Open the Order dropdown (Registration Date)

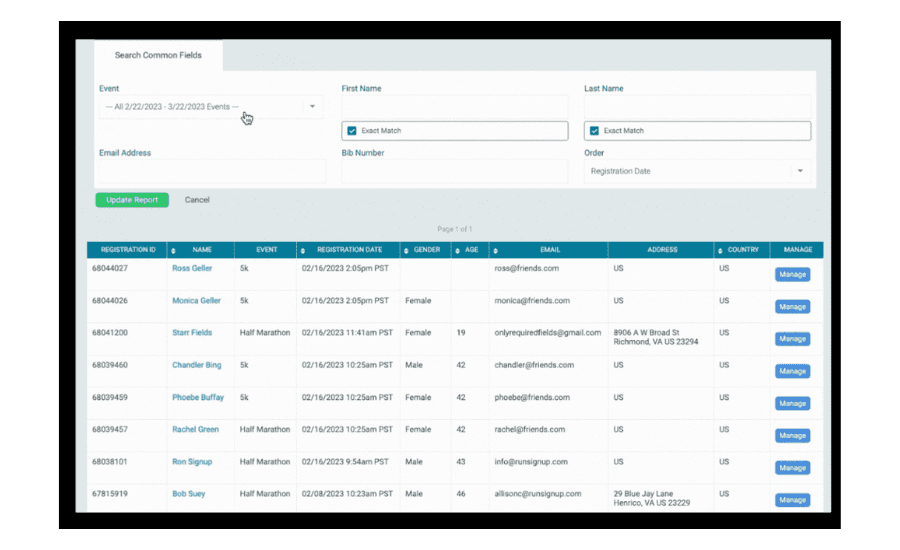click(x=697, y=171)
